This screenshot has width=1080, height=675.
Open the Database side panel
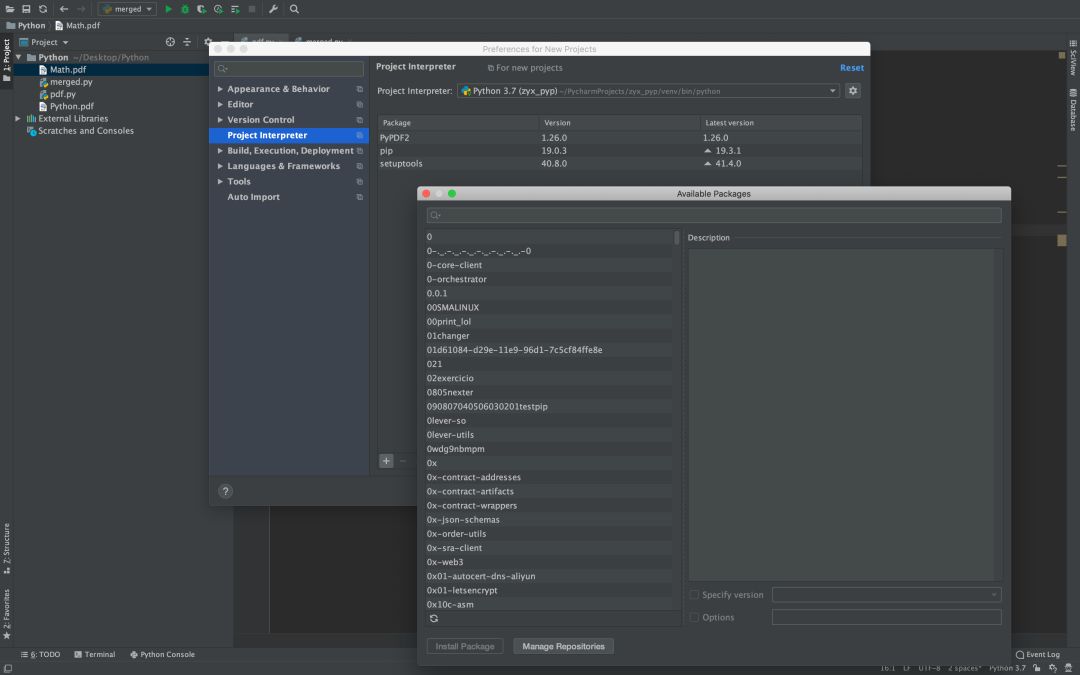click(x=1073, y=110)
